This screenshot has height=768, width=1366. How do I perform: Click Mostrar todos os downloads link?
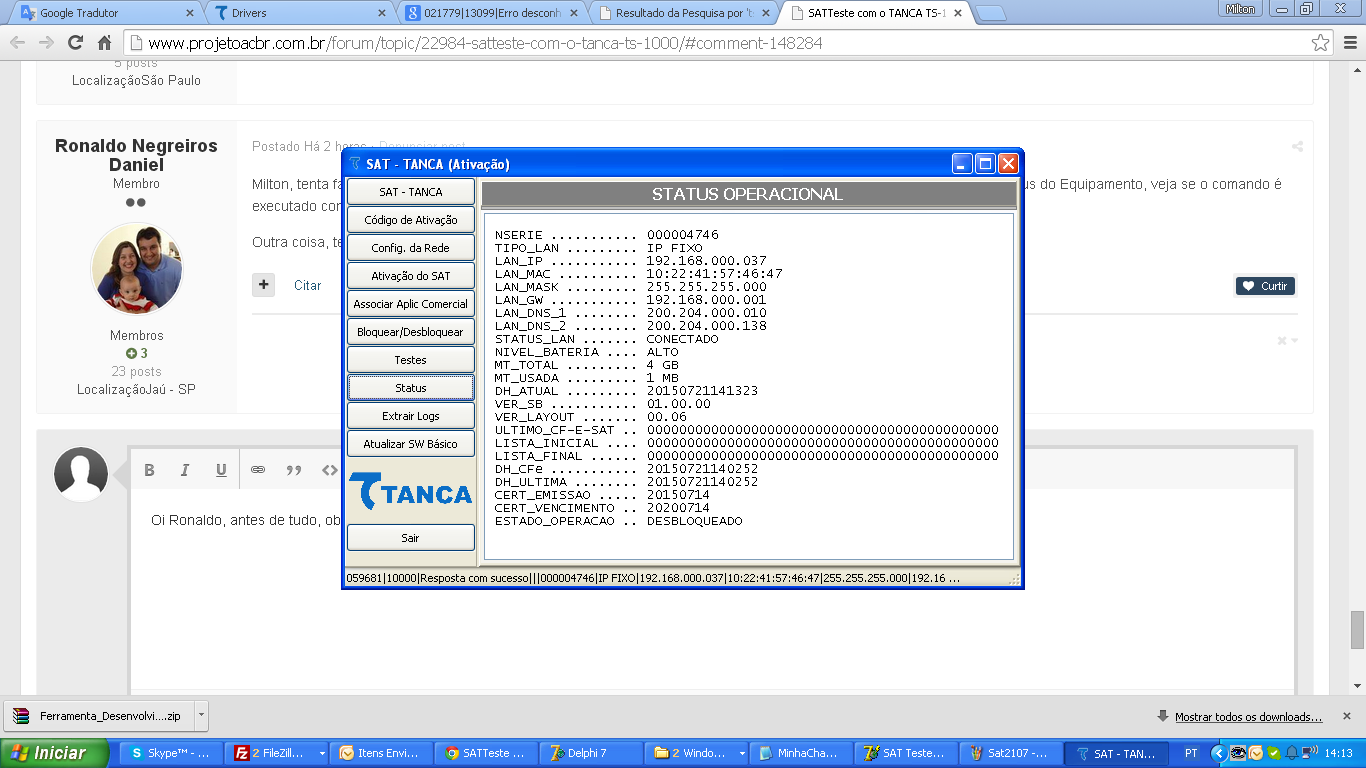pos(1248,717)
